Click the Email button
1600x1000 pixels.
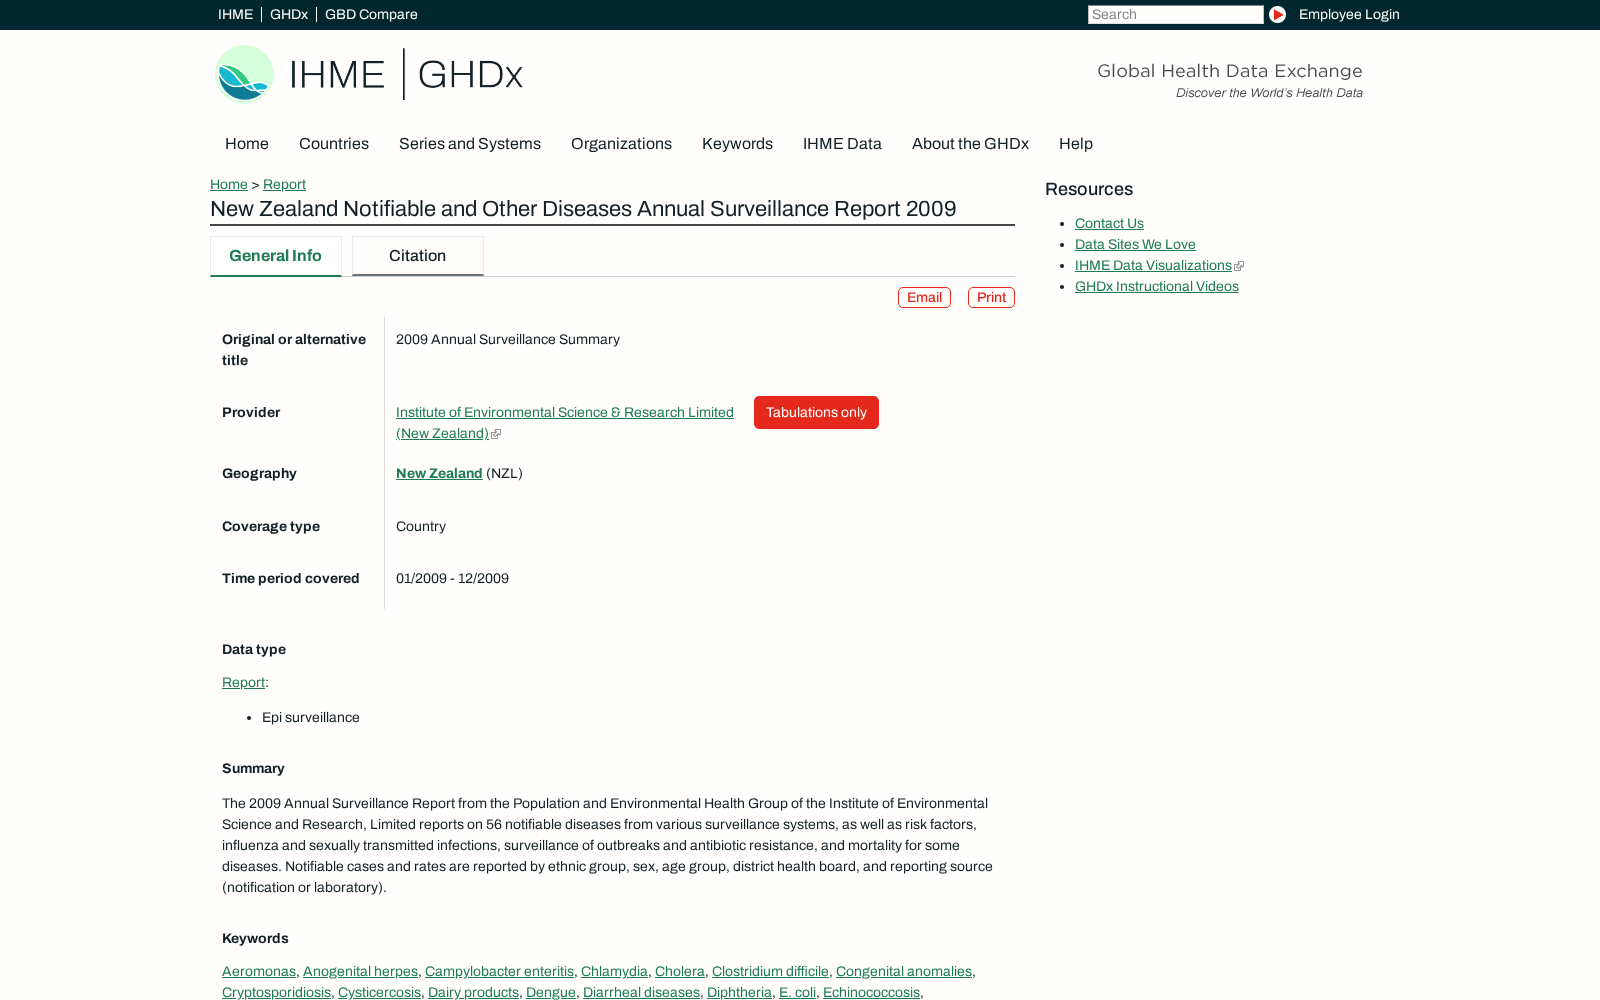(x=924, y=298)
